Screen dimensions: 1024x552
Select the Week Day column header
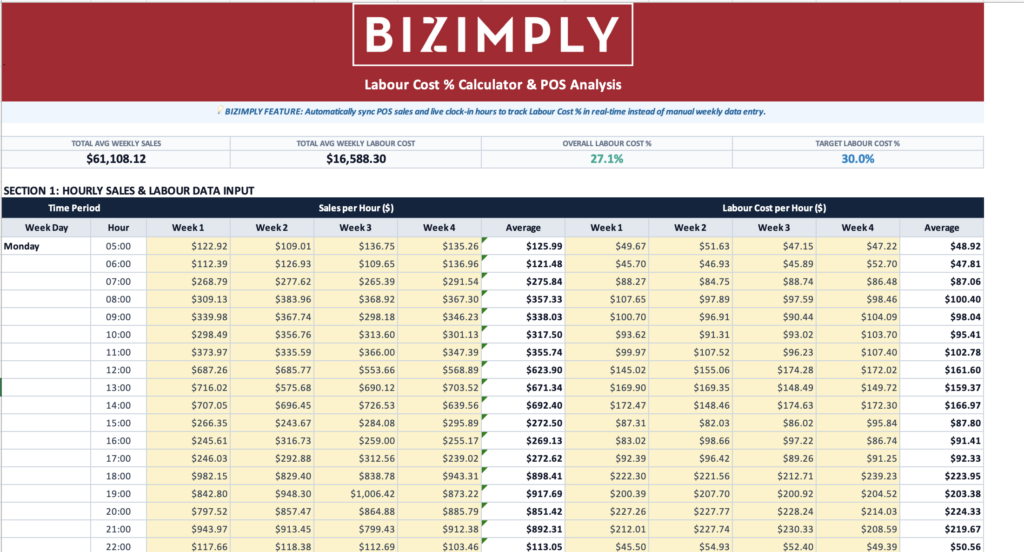coord(46,227)
